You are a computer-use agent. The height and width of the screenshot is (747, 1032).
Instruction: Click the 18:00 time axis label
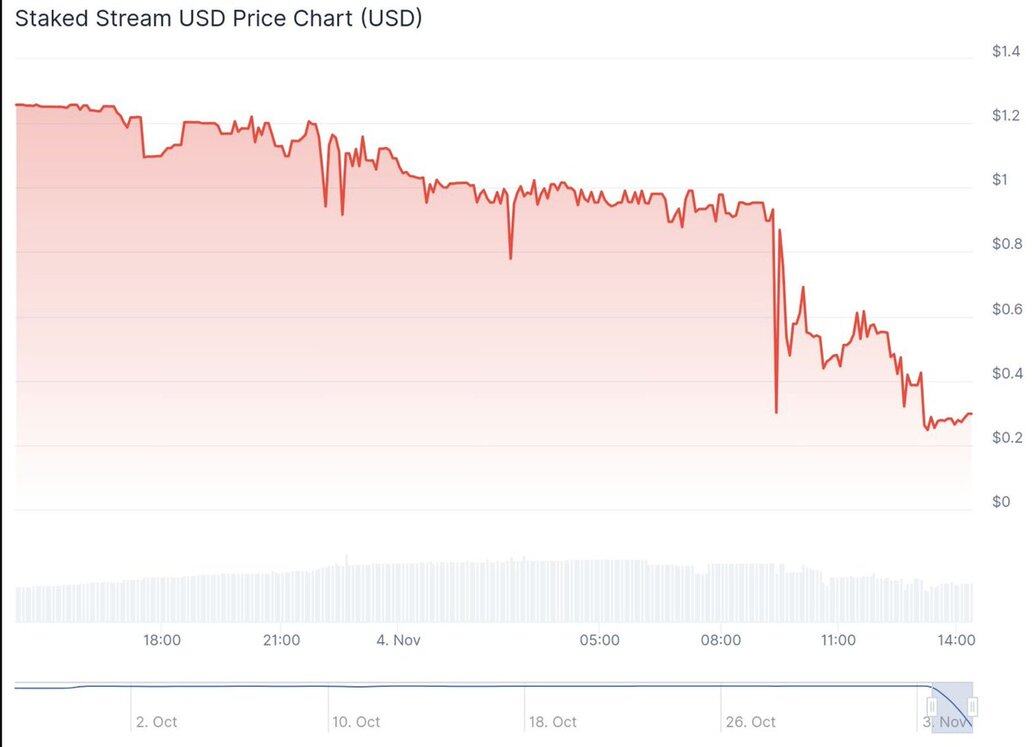tap(162, 640)
